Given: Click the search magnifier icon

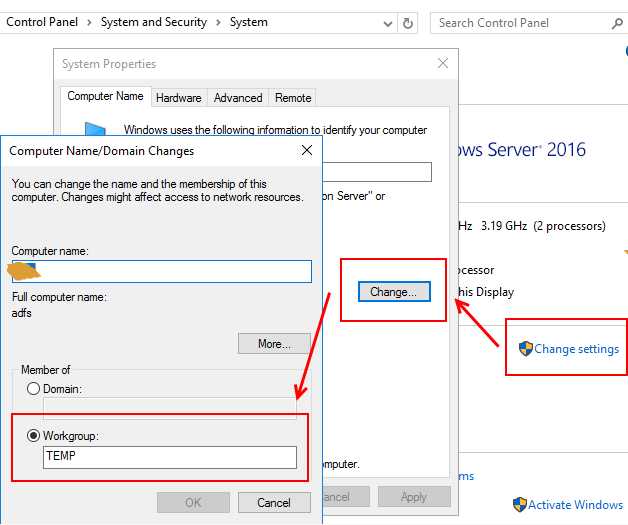Looking at the screenshot, I should (x=617, y=24).
